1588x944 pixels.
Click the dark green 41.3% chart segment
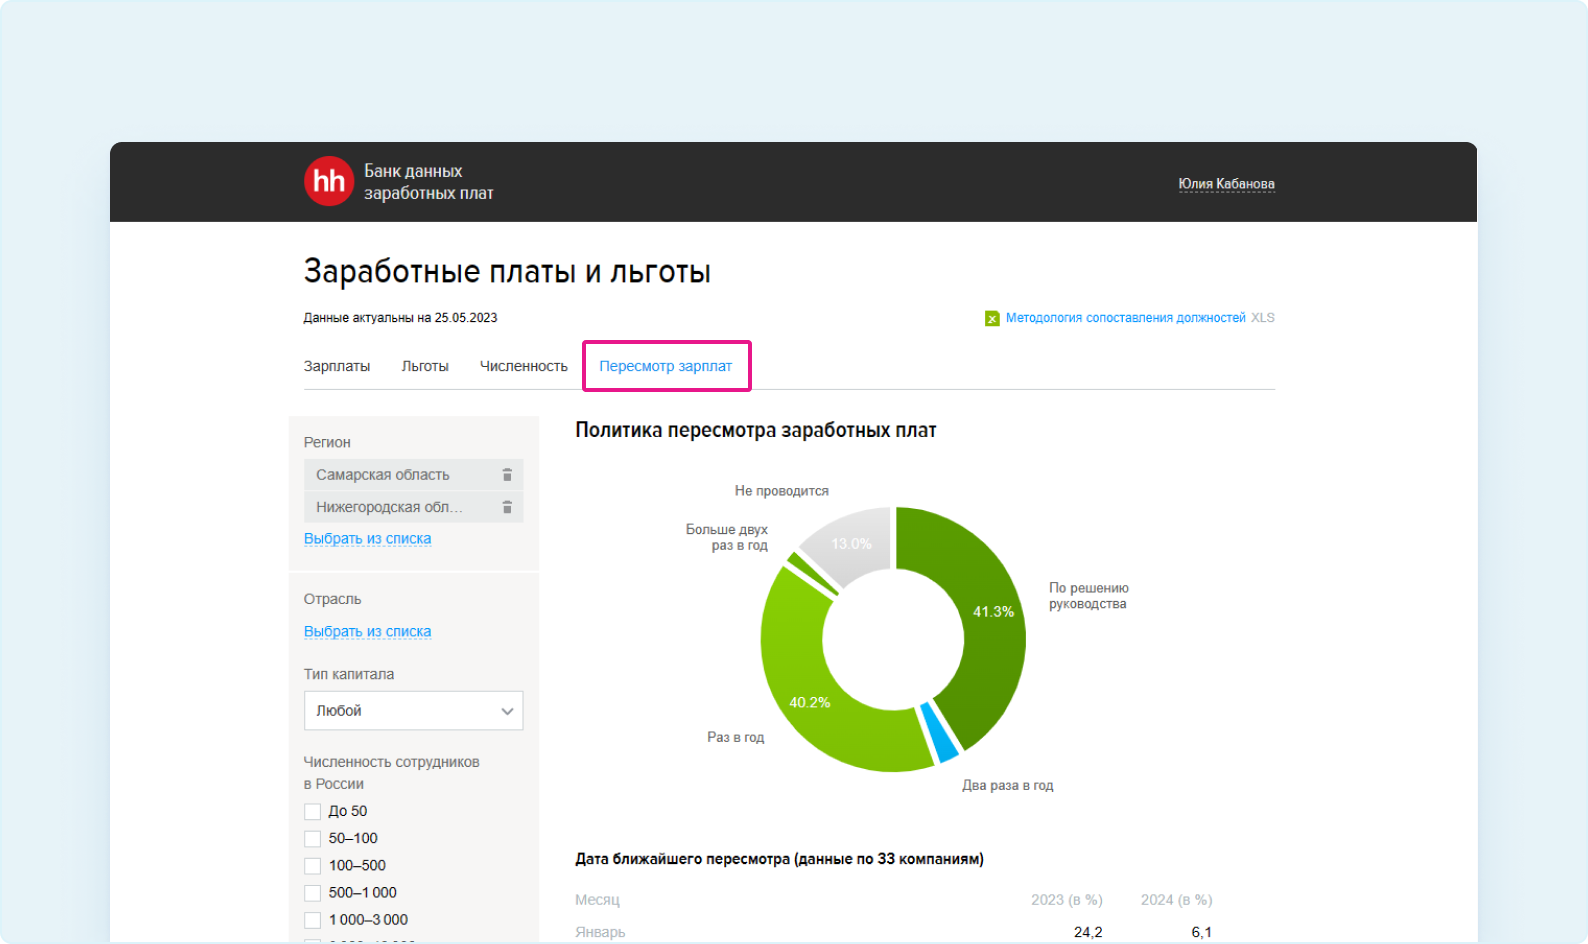[990, 620]
